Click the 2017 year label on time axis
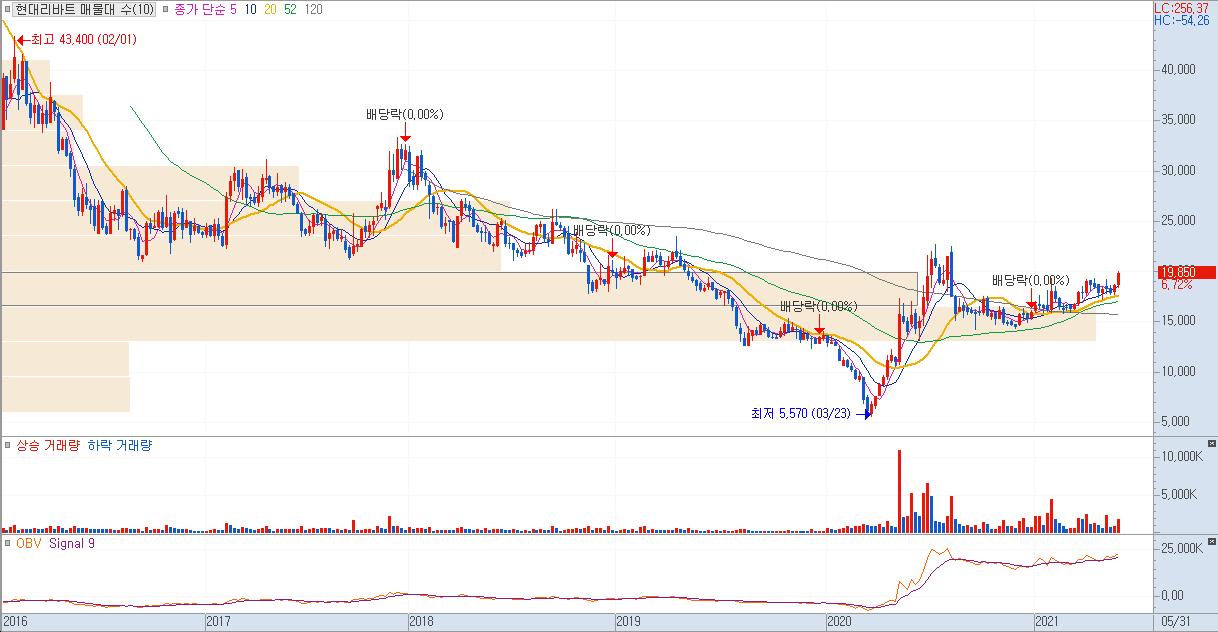 219,623
